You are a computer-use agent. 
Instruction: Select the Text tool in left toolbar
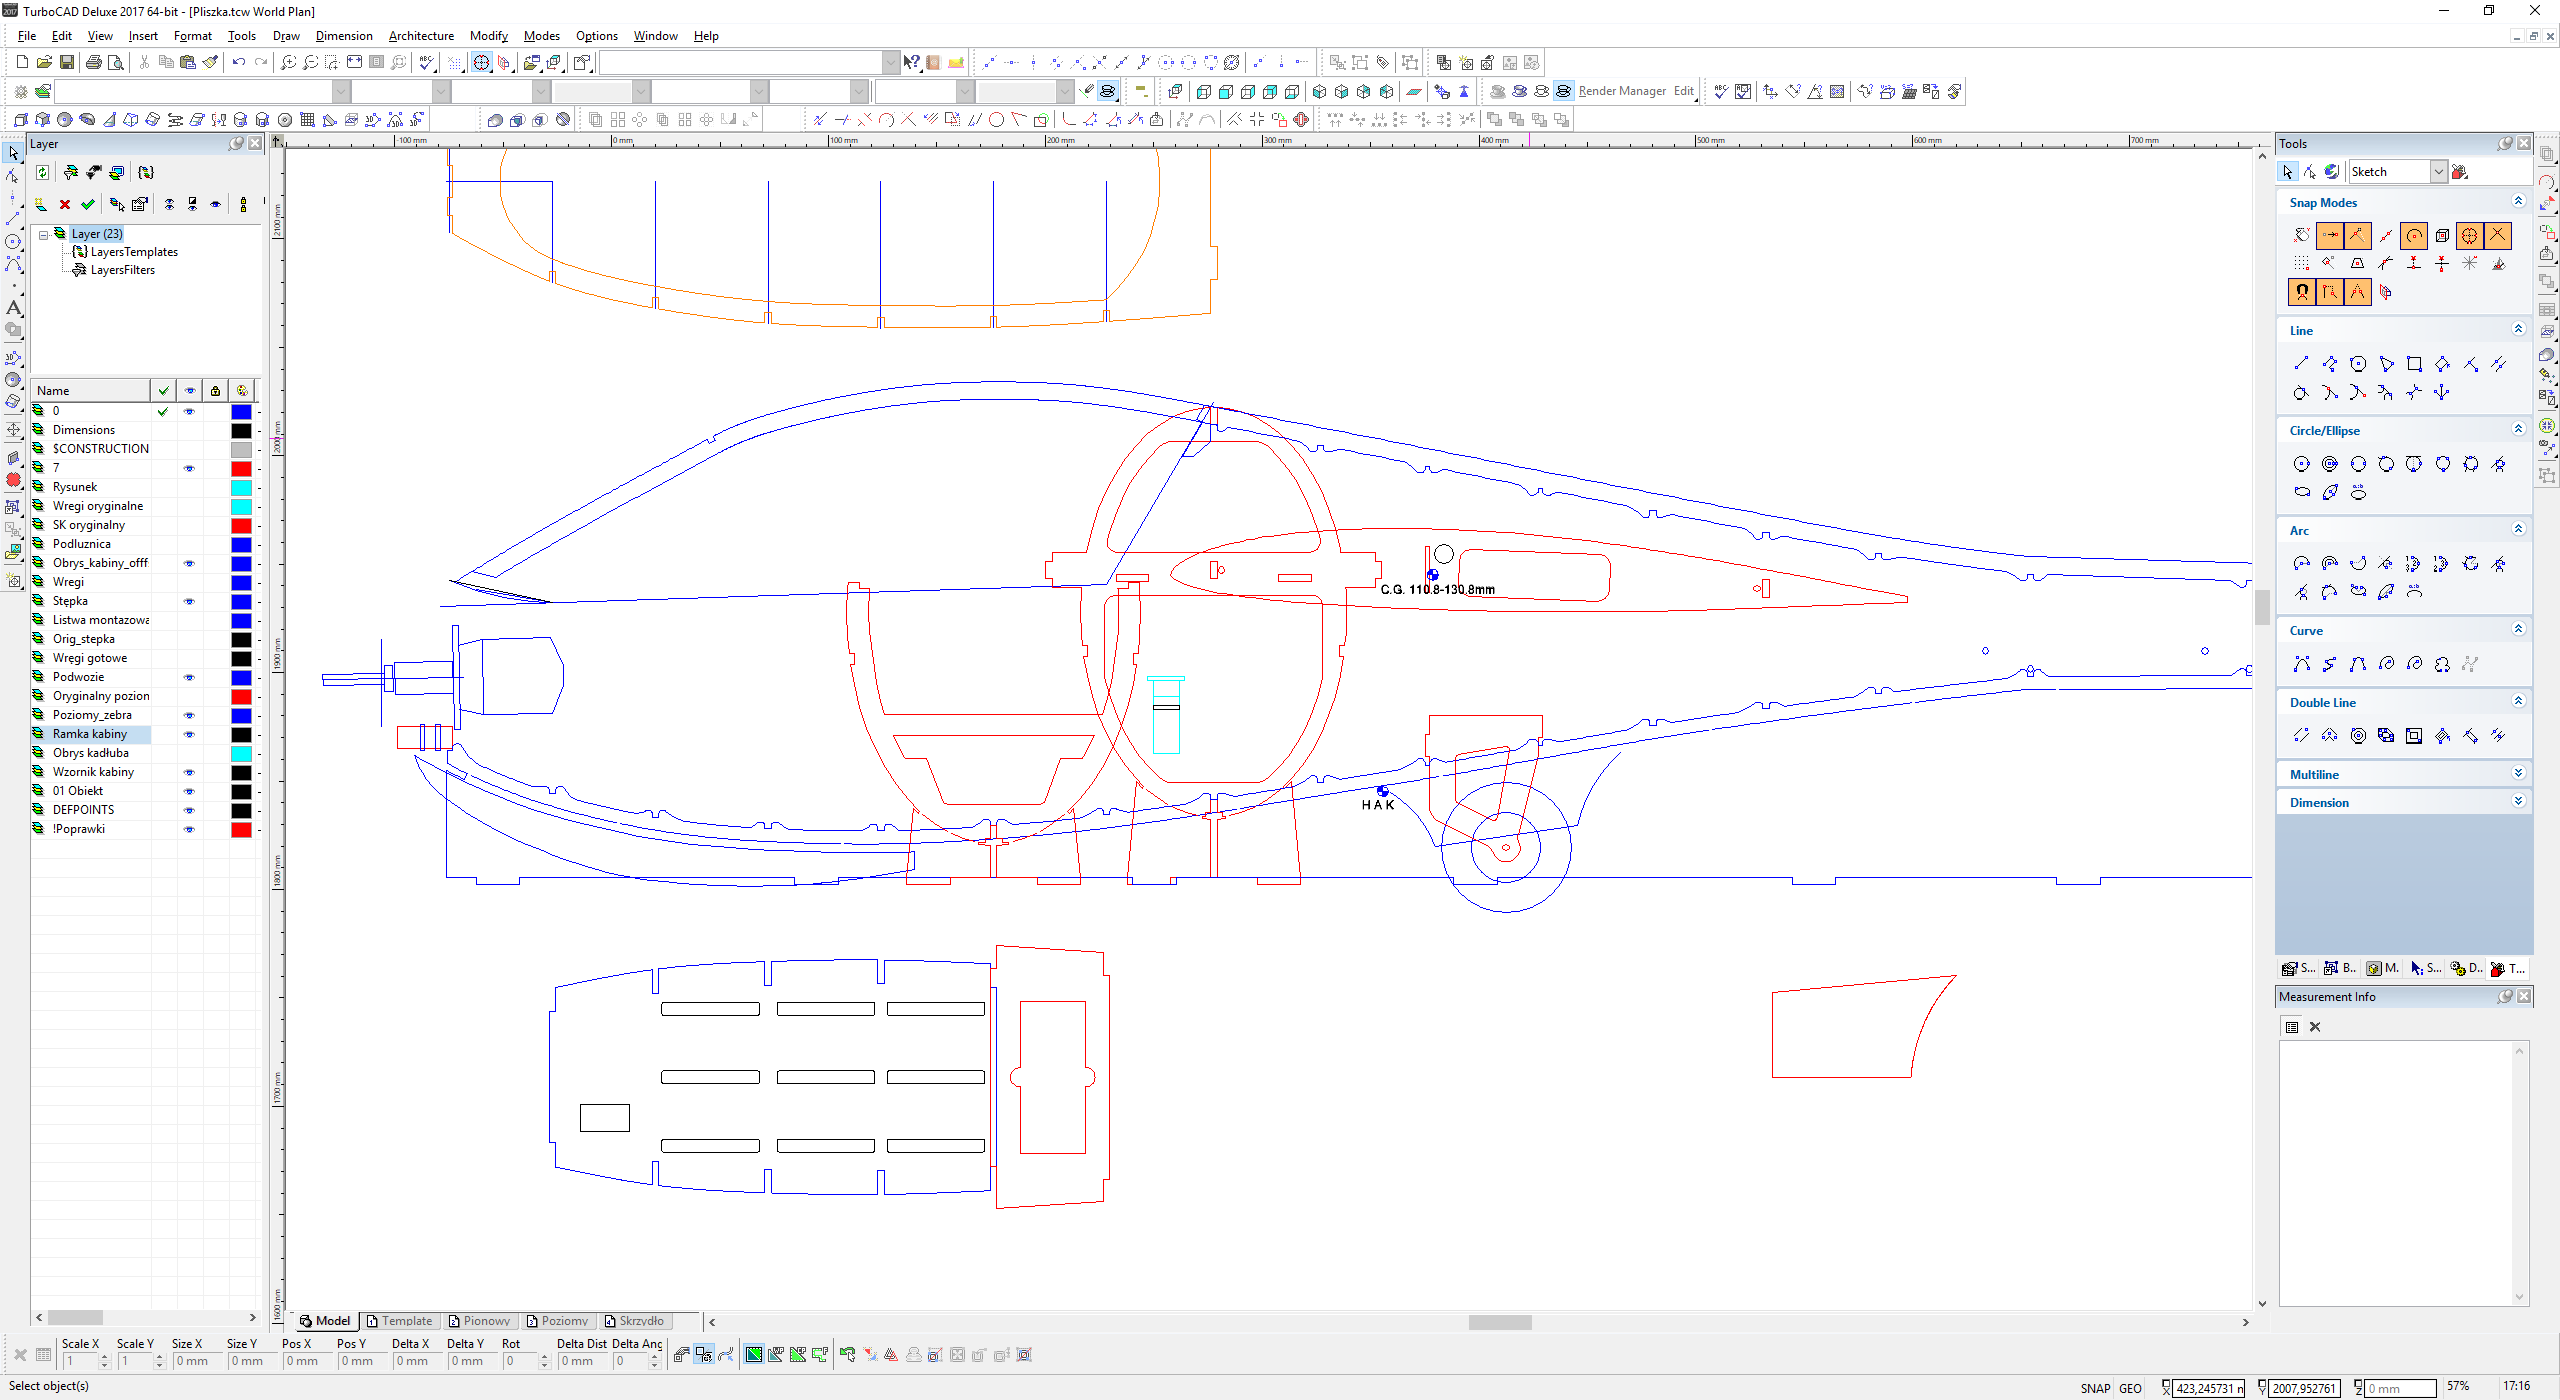13,308
